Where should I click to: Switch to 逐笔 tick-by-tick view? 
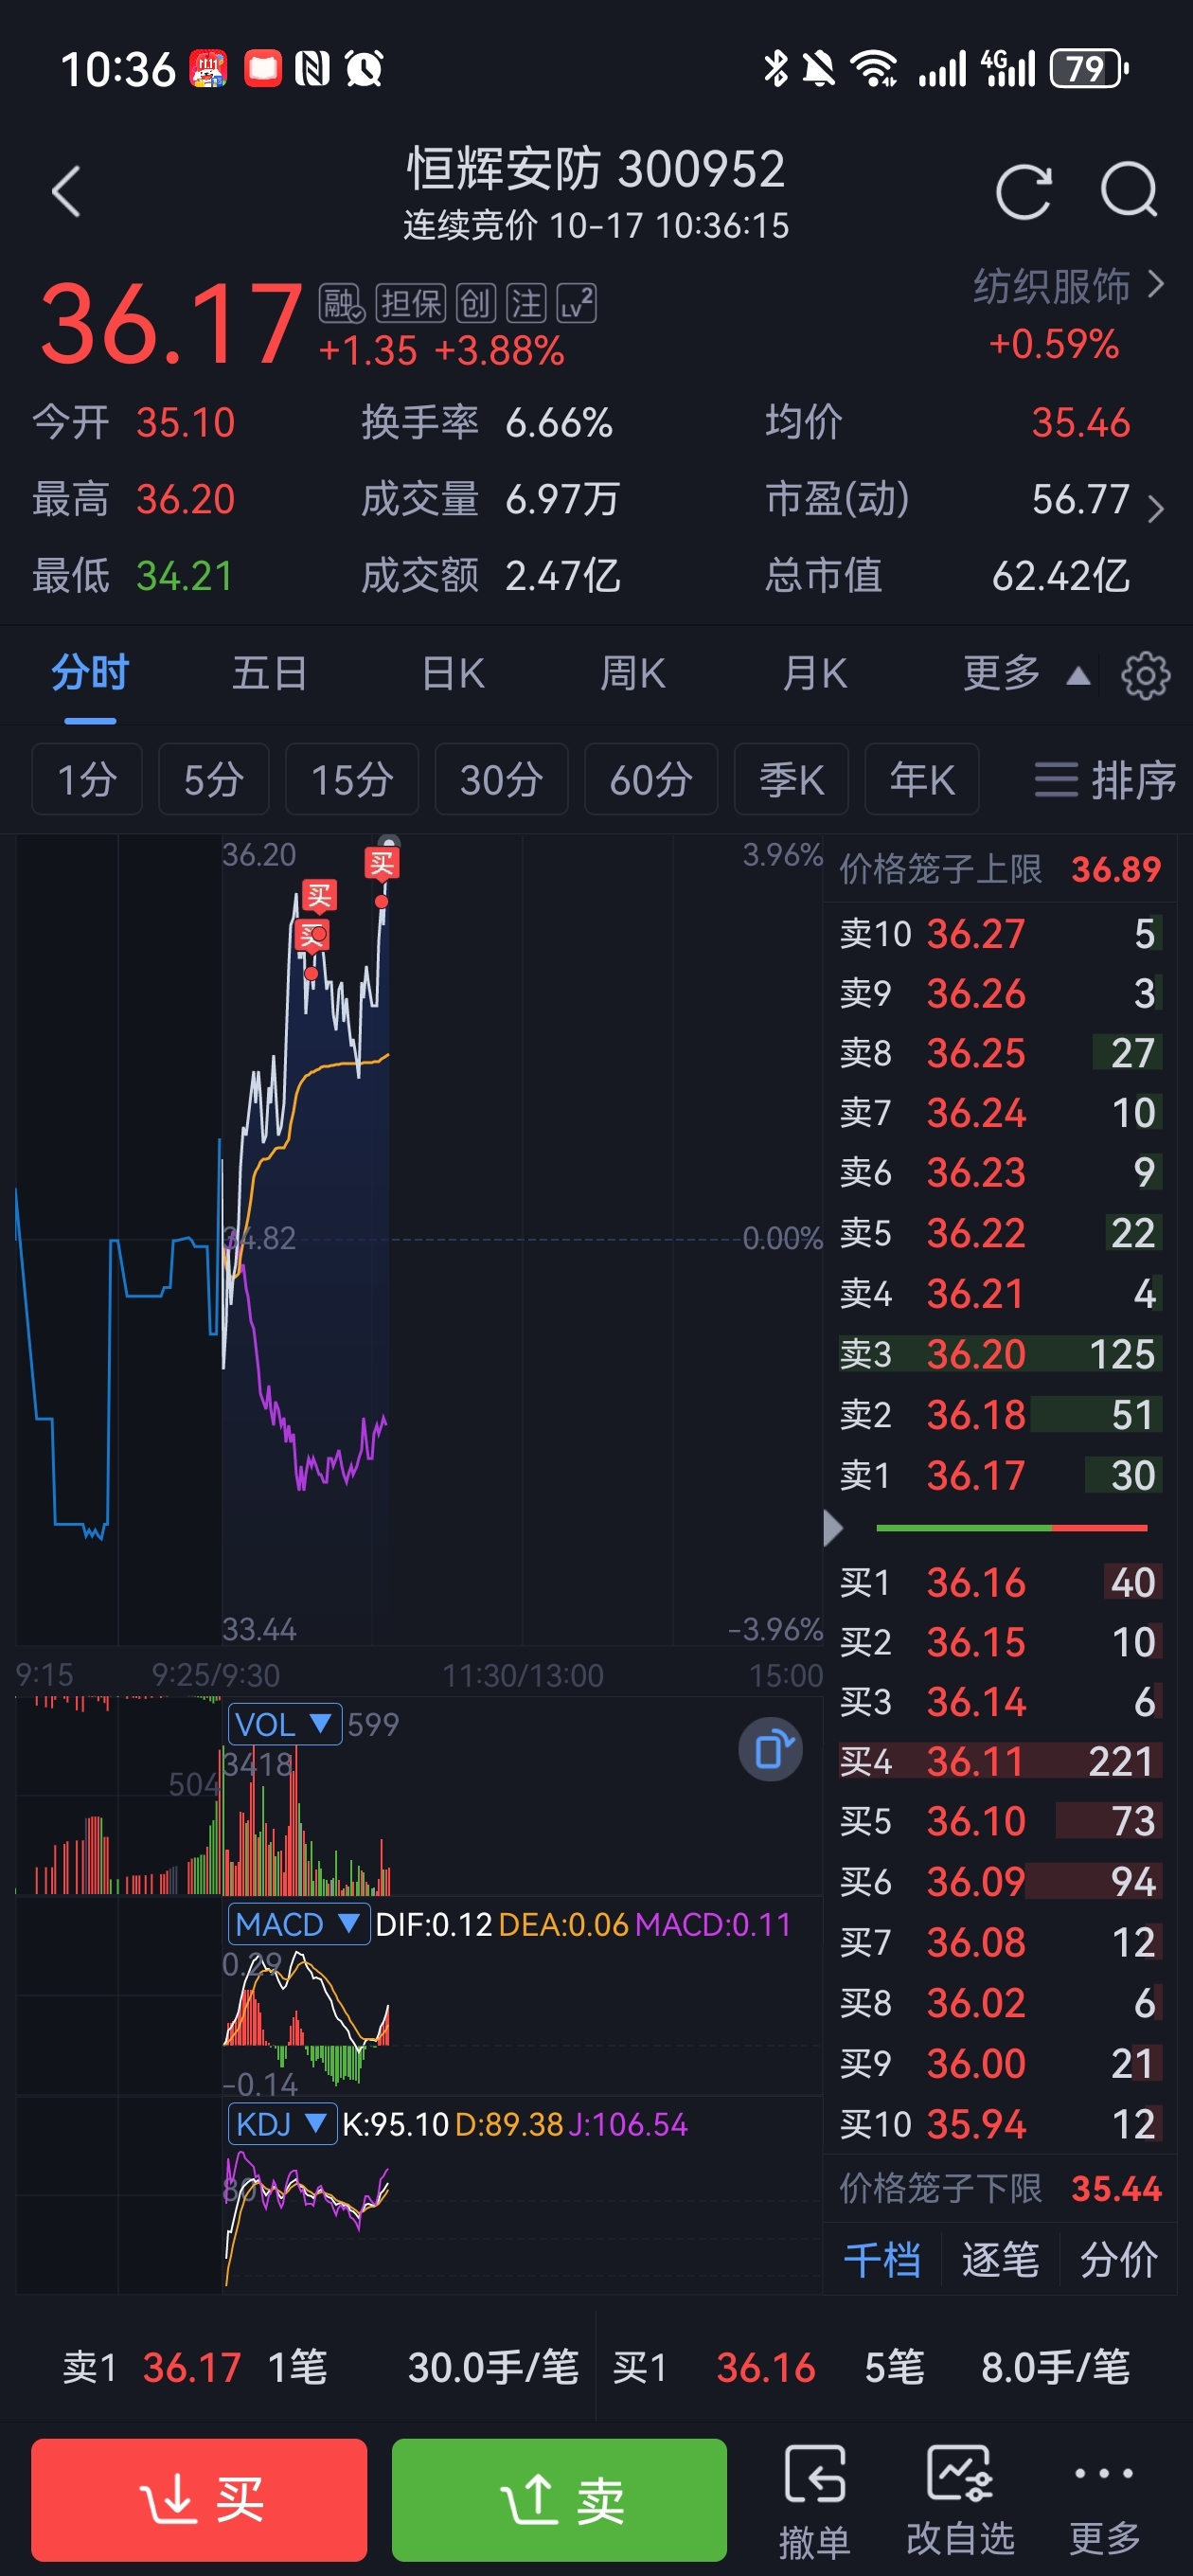click(x=1000, y=2261)
